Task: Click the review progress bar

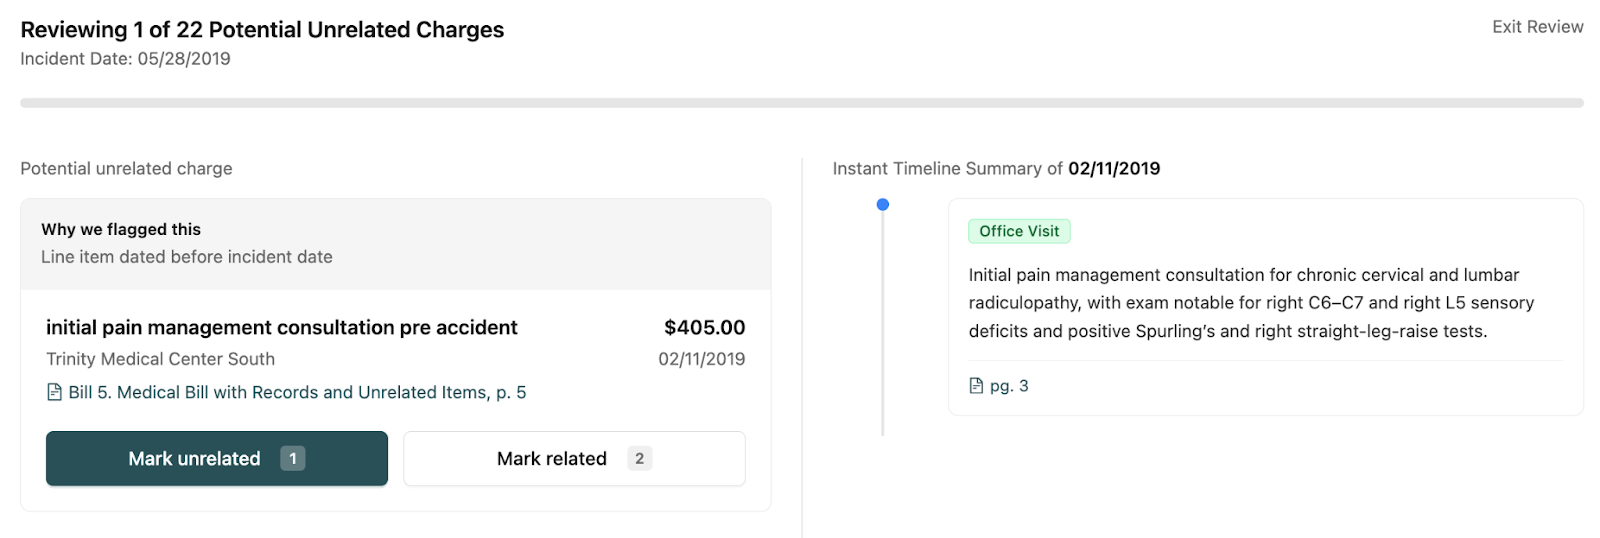Action: (x=801, y=103)
